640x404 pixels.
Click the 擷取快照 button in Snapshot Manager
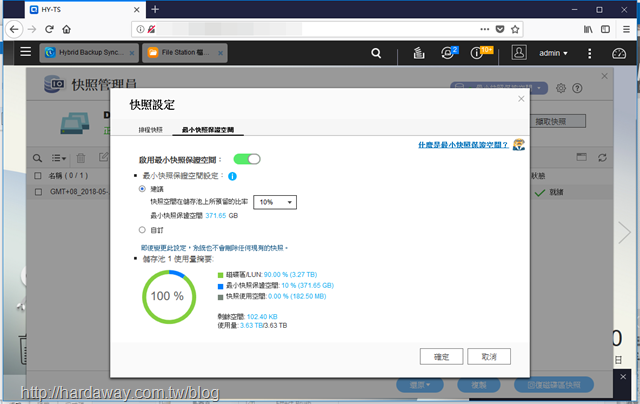pos(558,121)
